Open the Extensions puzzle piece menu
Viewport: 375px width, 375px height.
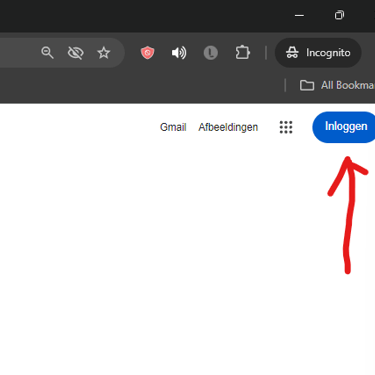[x=243, y=53]
